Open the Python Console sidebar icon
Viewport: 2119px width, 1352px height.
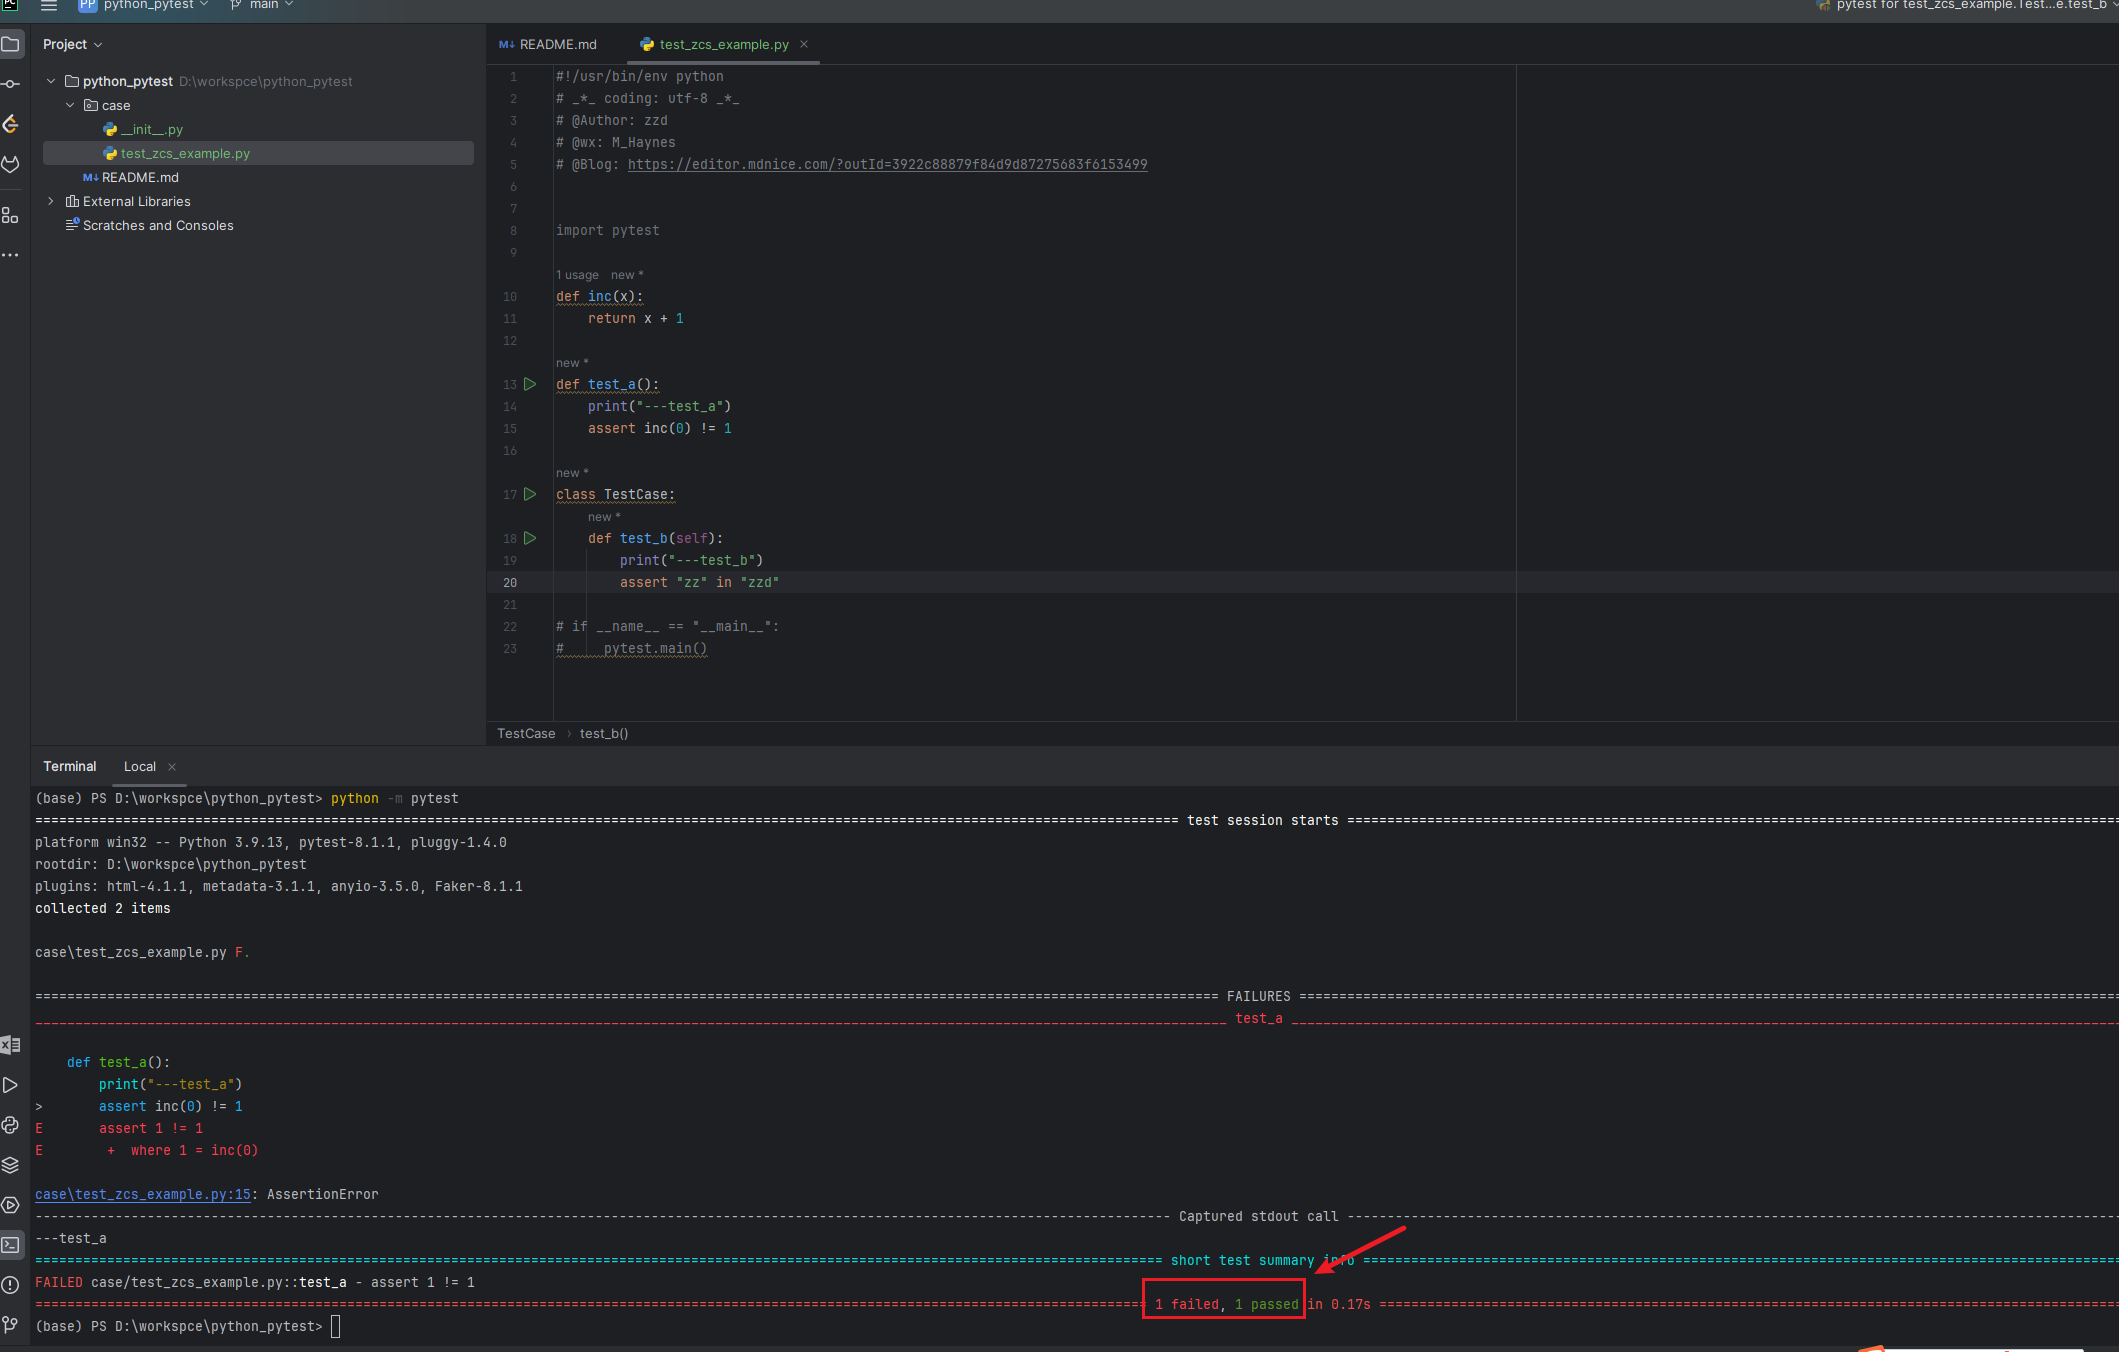[11, 1125]
